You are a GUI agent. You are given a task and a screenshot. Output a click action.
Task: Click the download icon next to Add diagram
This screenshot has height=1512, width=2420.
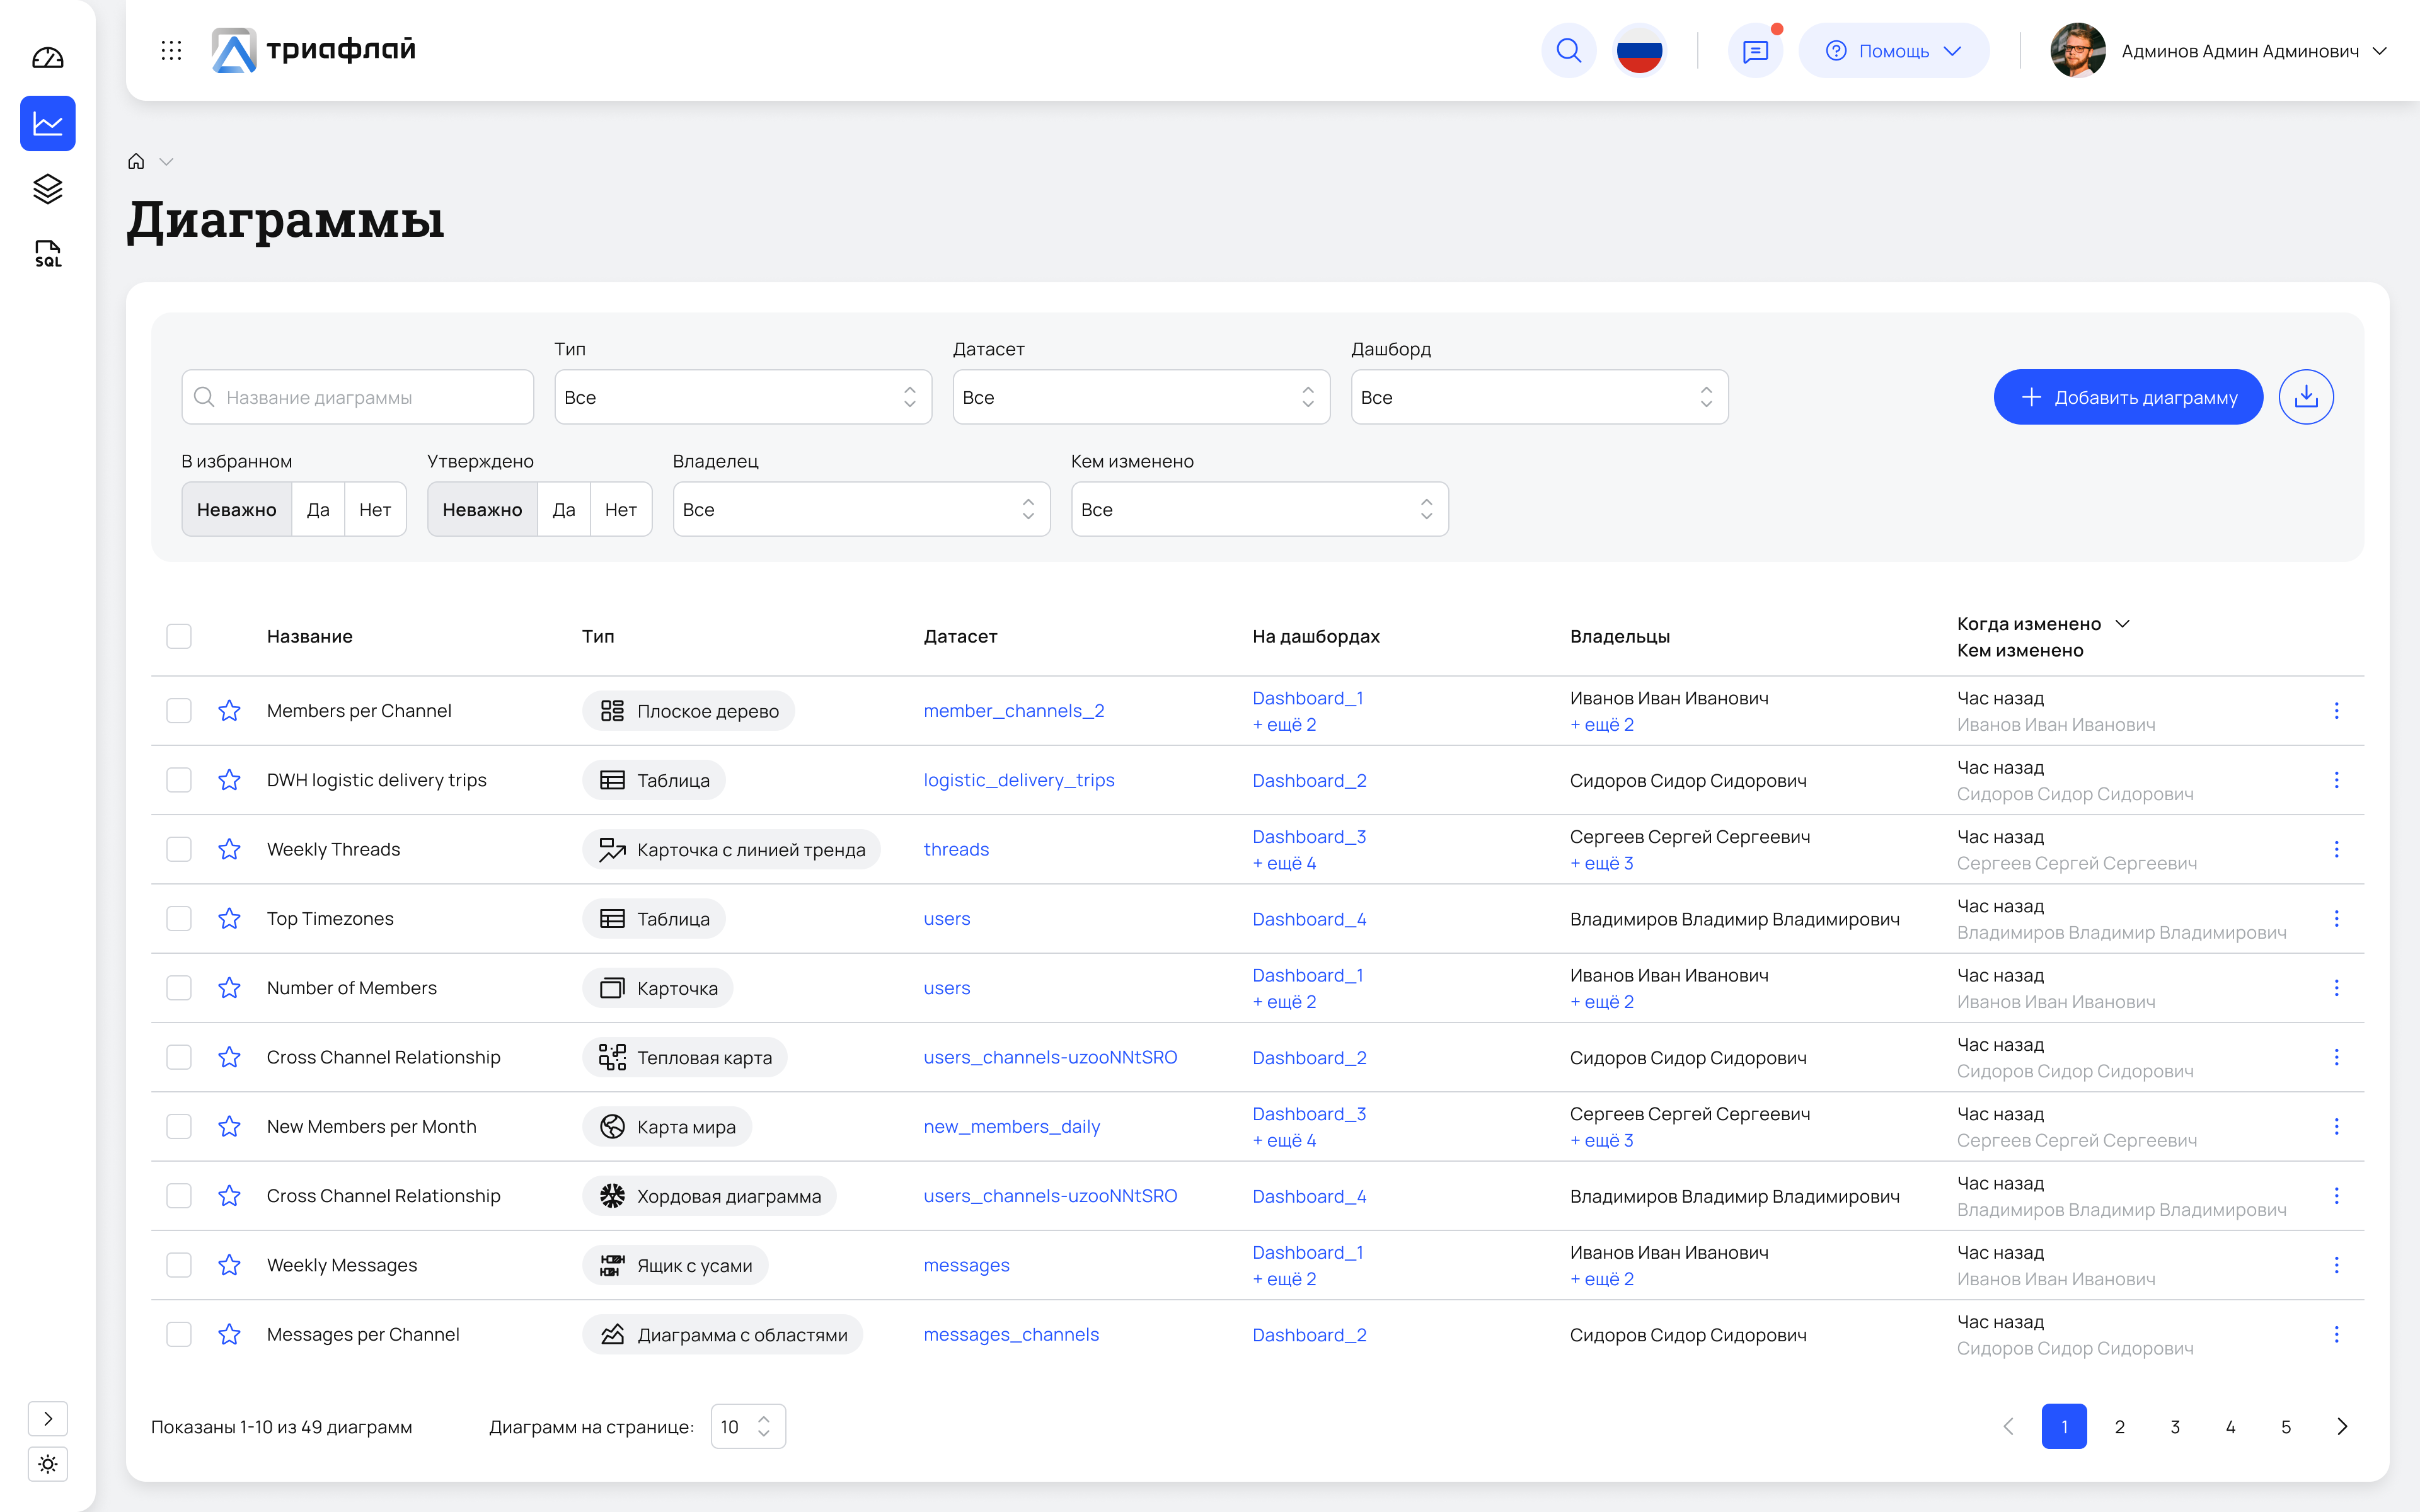(2306, 397)
